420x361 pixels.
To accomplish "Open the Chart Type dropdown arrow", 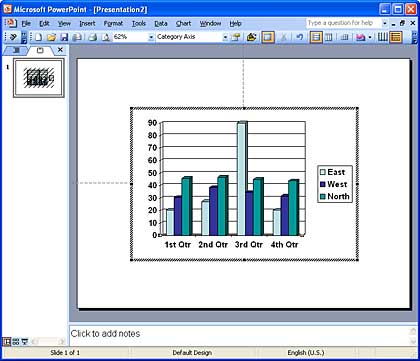I will click(x=370, y=37).
